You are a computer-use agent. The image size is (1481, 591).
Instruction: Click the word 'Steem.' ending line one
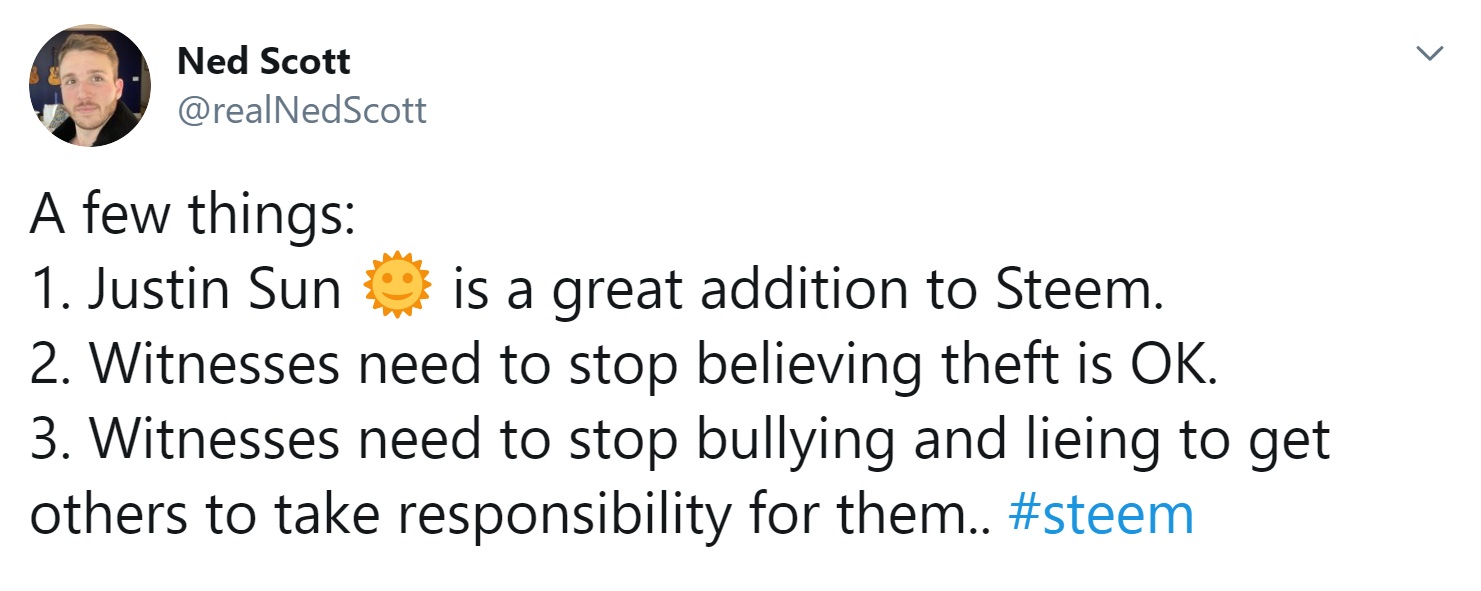point(1080,290)
